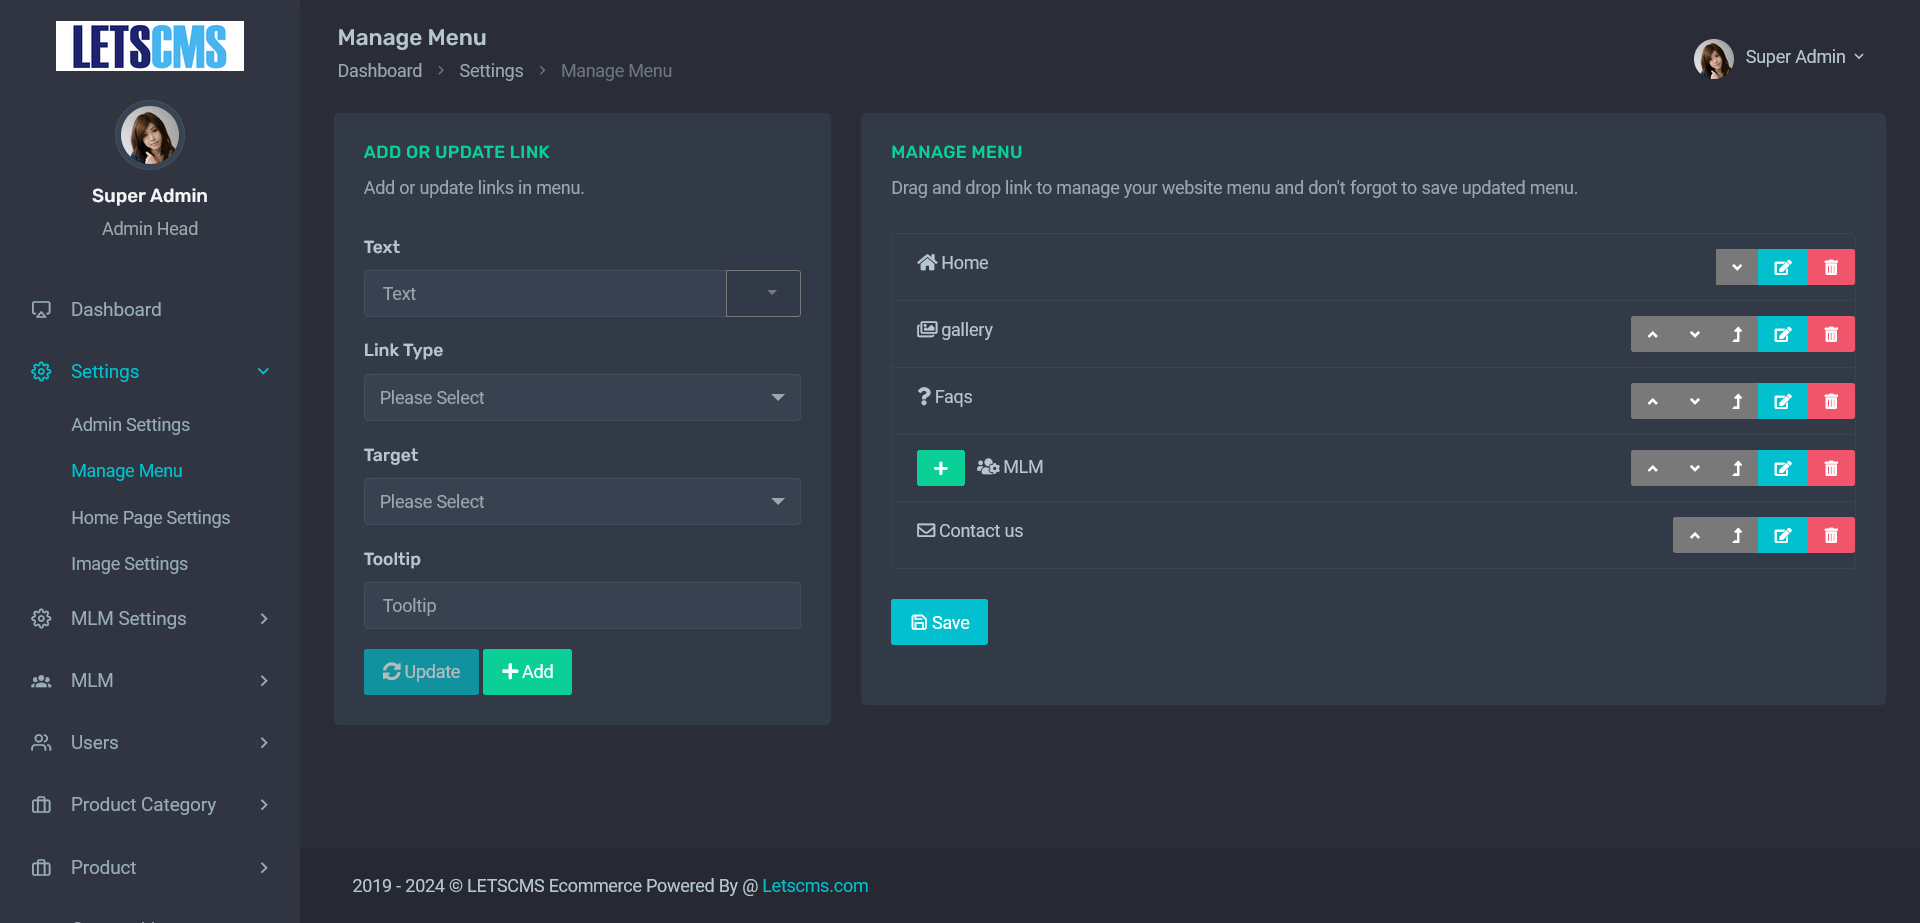
Task: Go to Home Page Settings
Action: (151, 517)
